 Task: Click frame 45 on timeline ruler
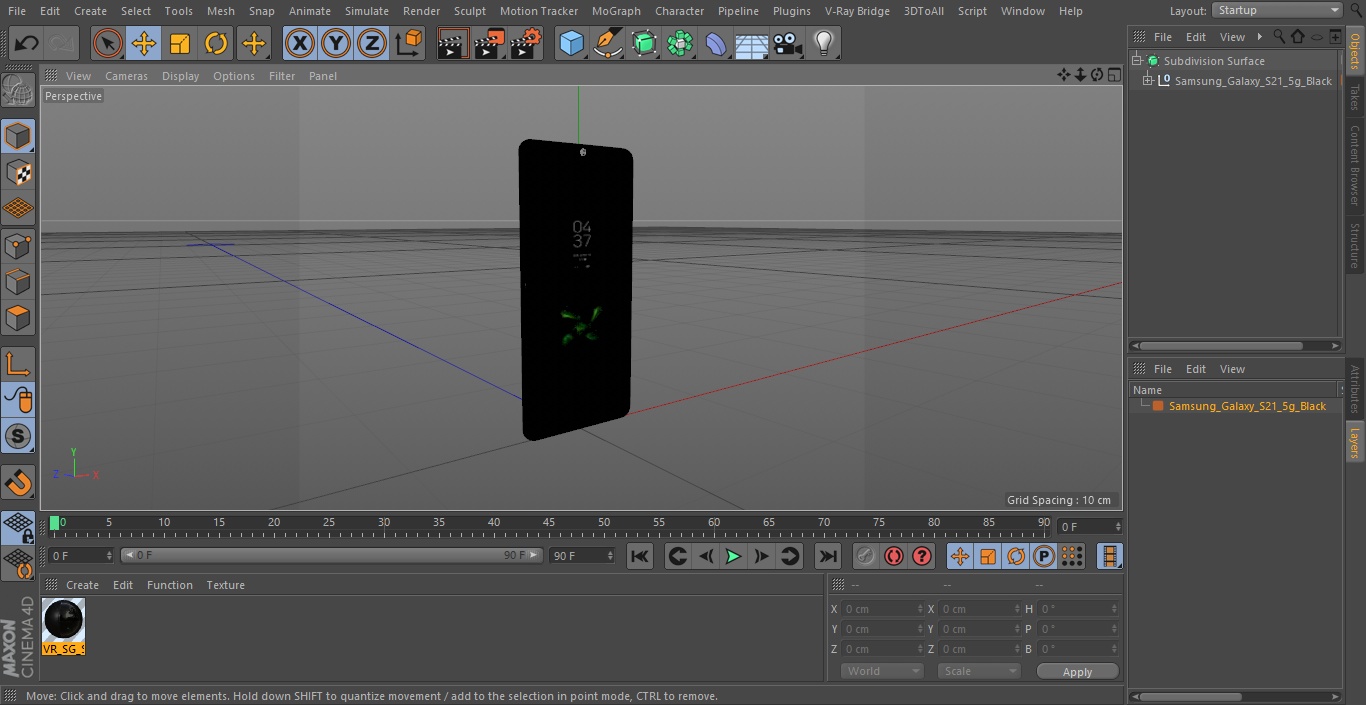click(x=548, y=523)
